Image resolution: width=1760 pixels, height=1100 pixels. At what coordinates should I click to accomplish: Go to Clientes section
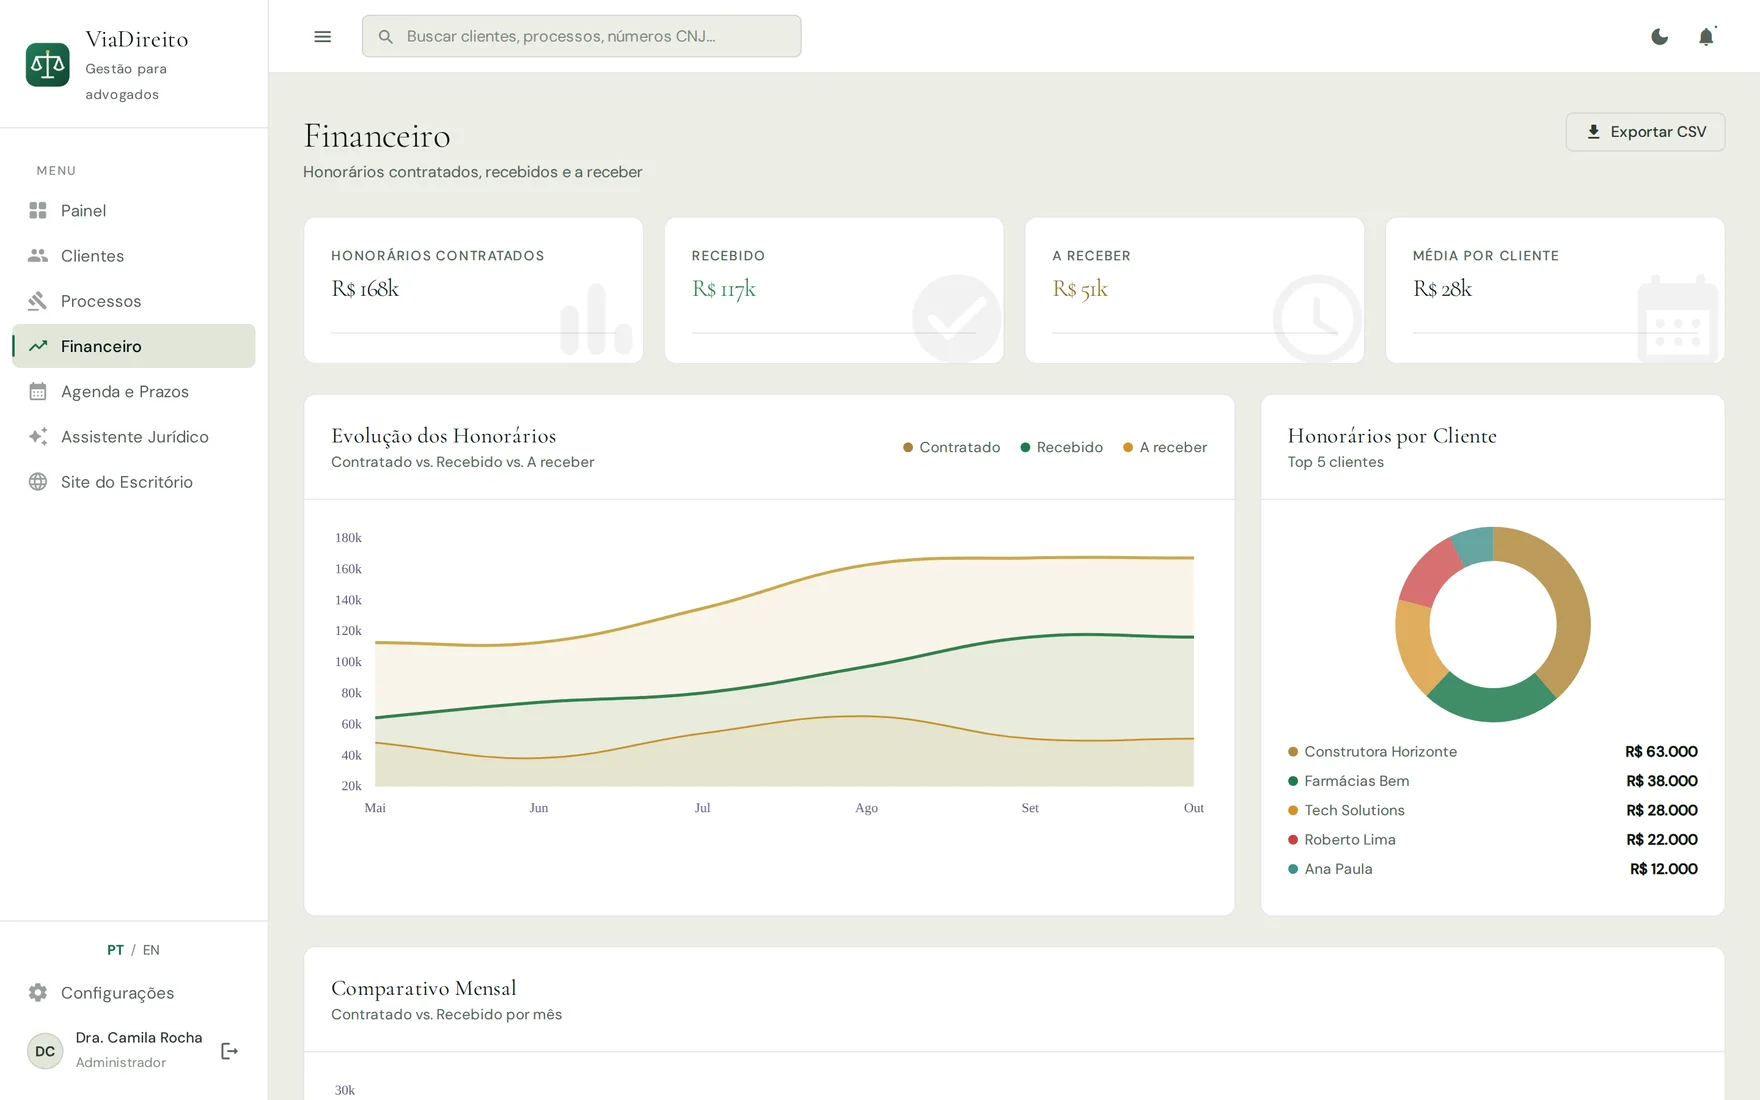click(134, 256)
